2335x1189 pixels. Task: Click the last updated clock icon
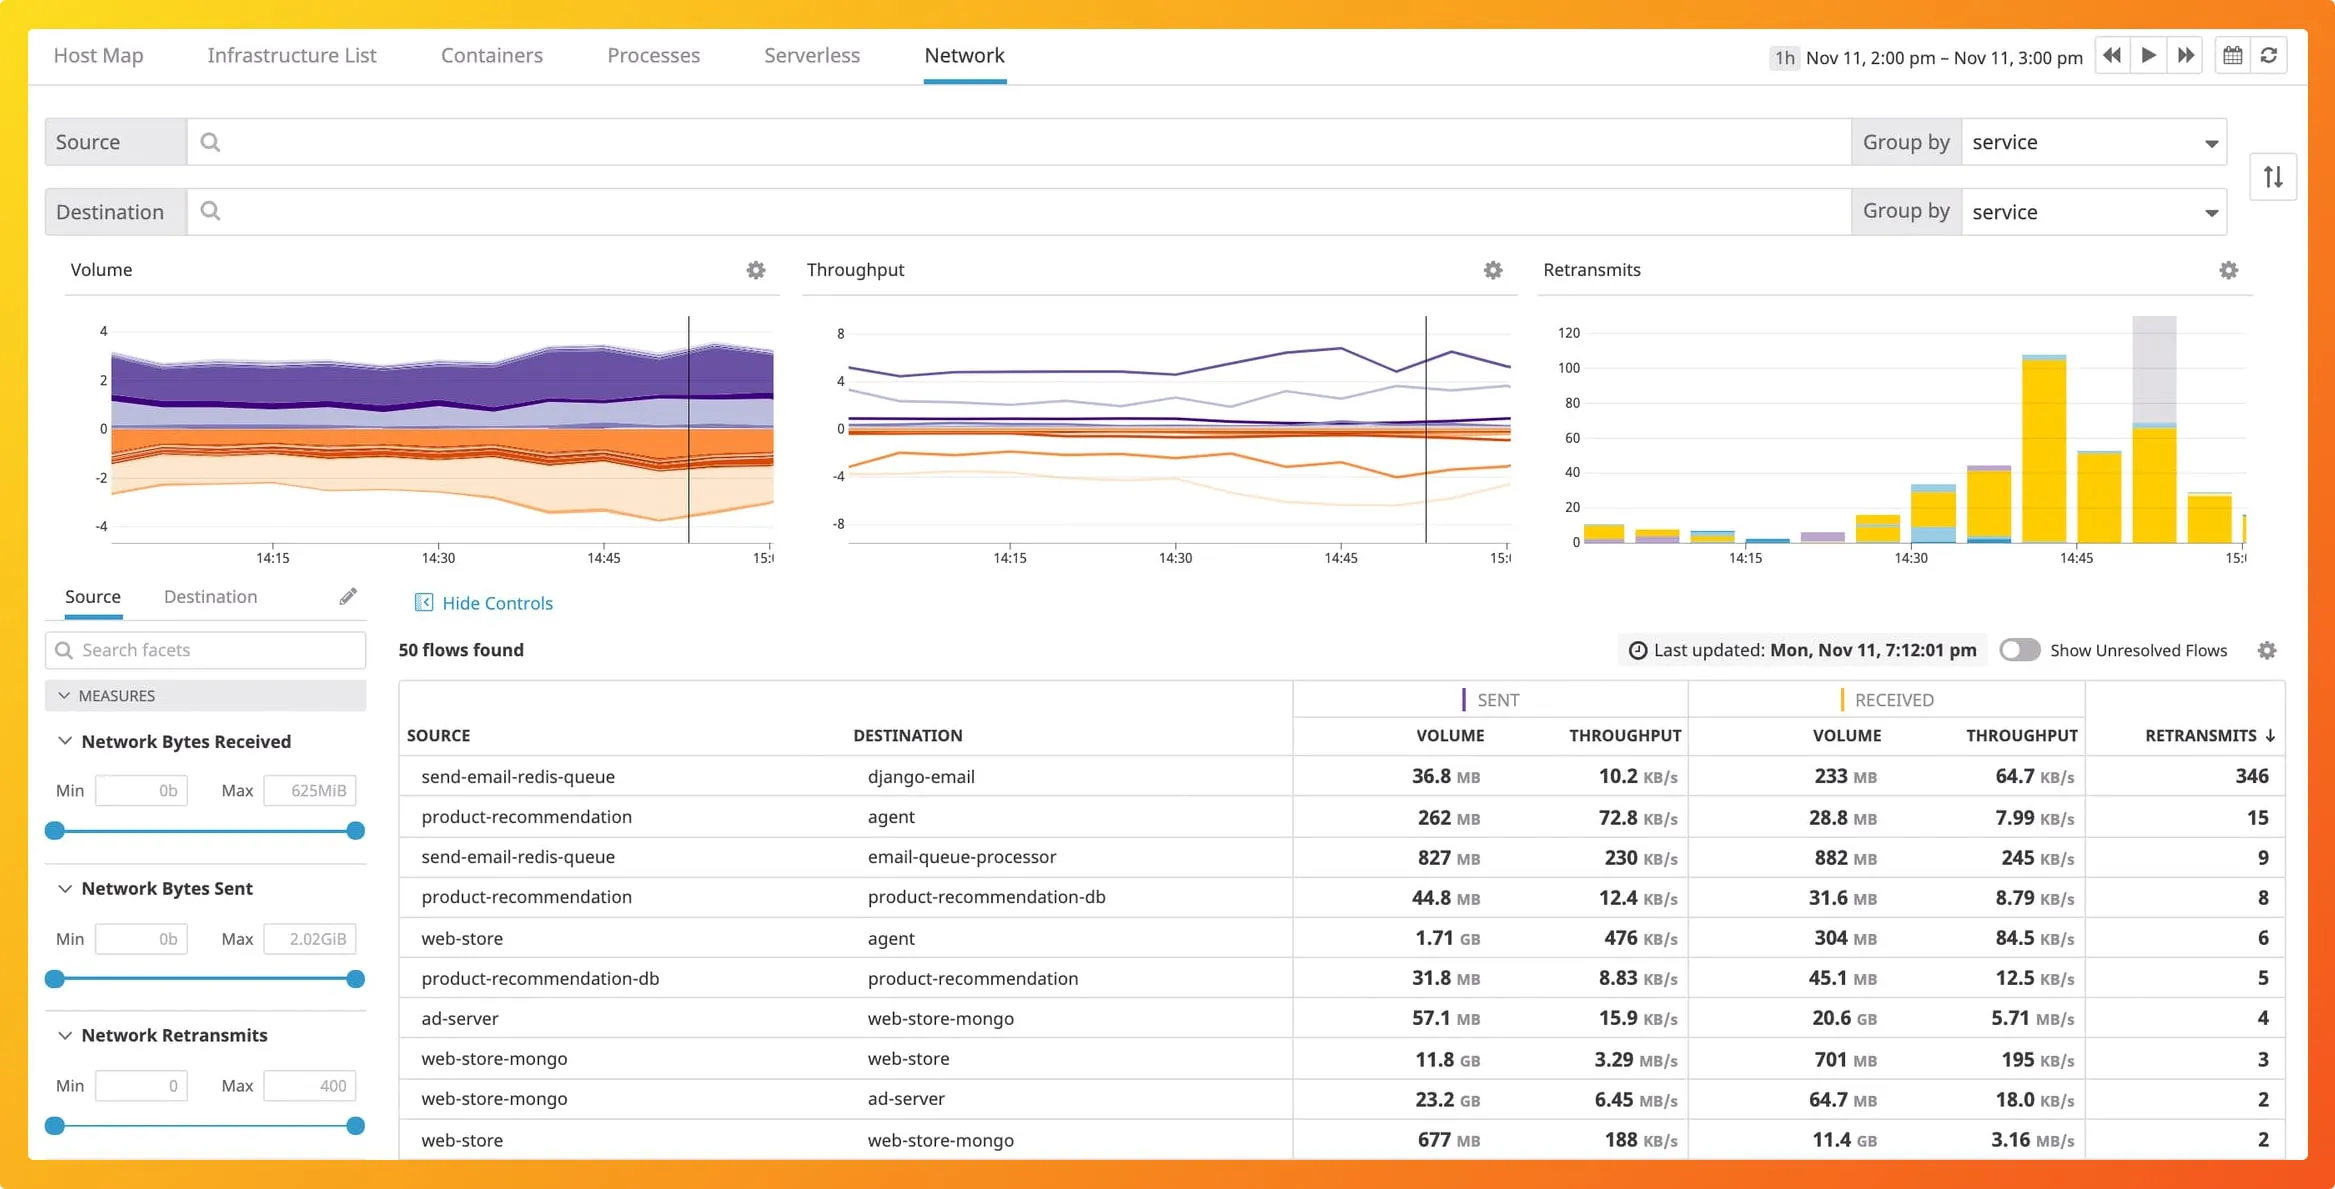click(x=1638, y=651)
